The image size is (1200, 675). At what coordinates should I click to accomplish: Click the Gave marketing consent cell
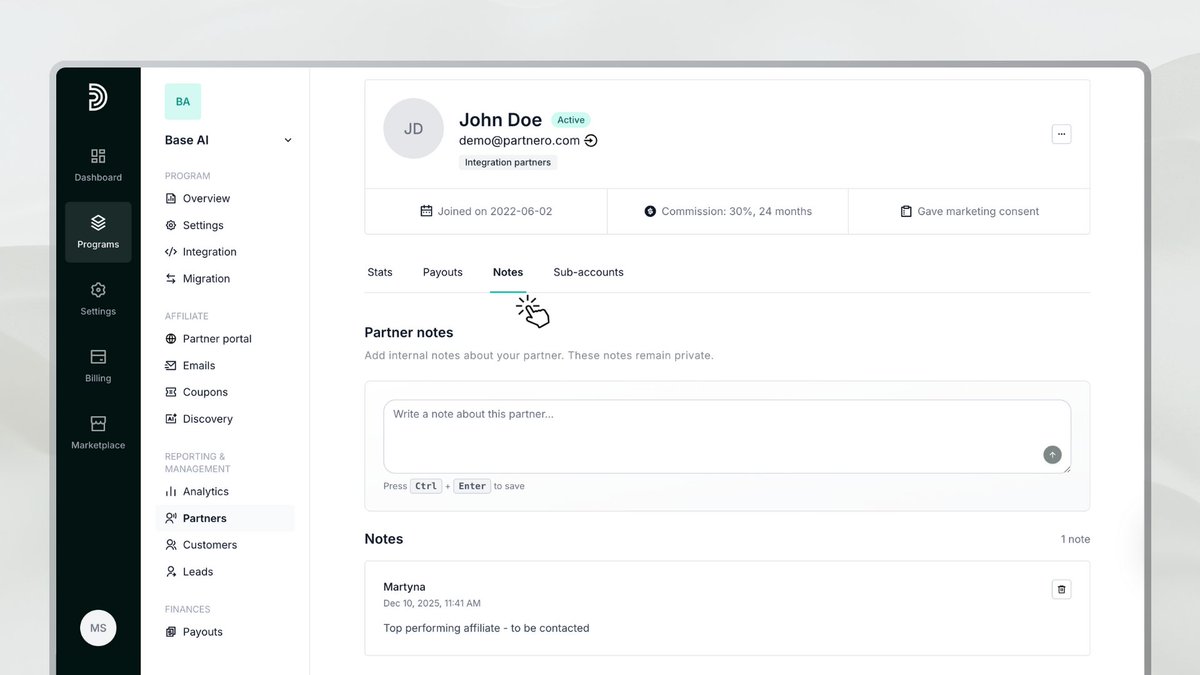pyautogui.click(x=969, y=211)
